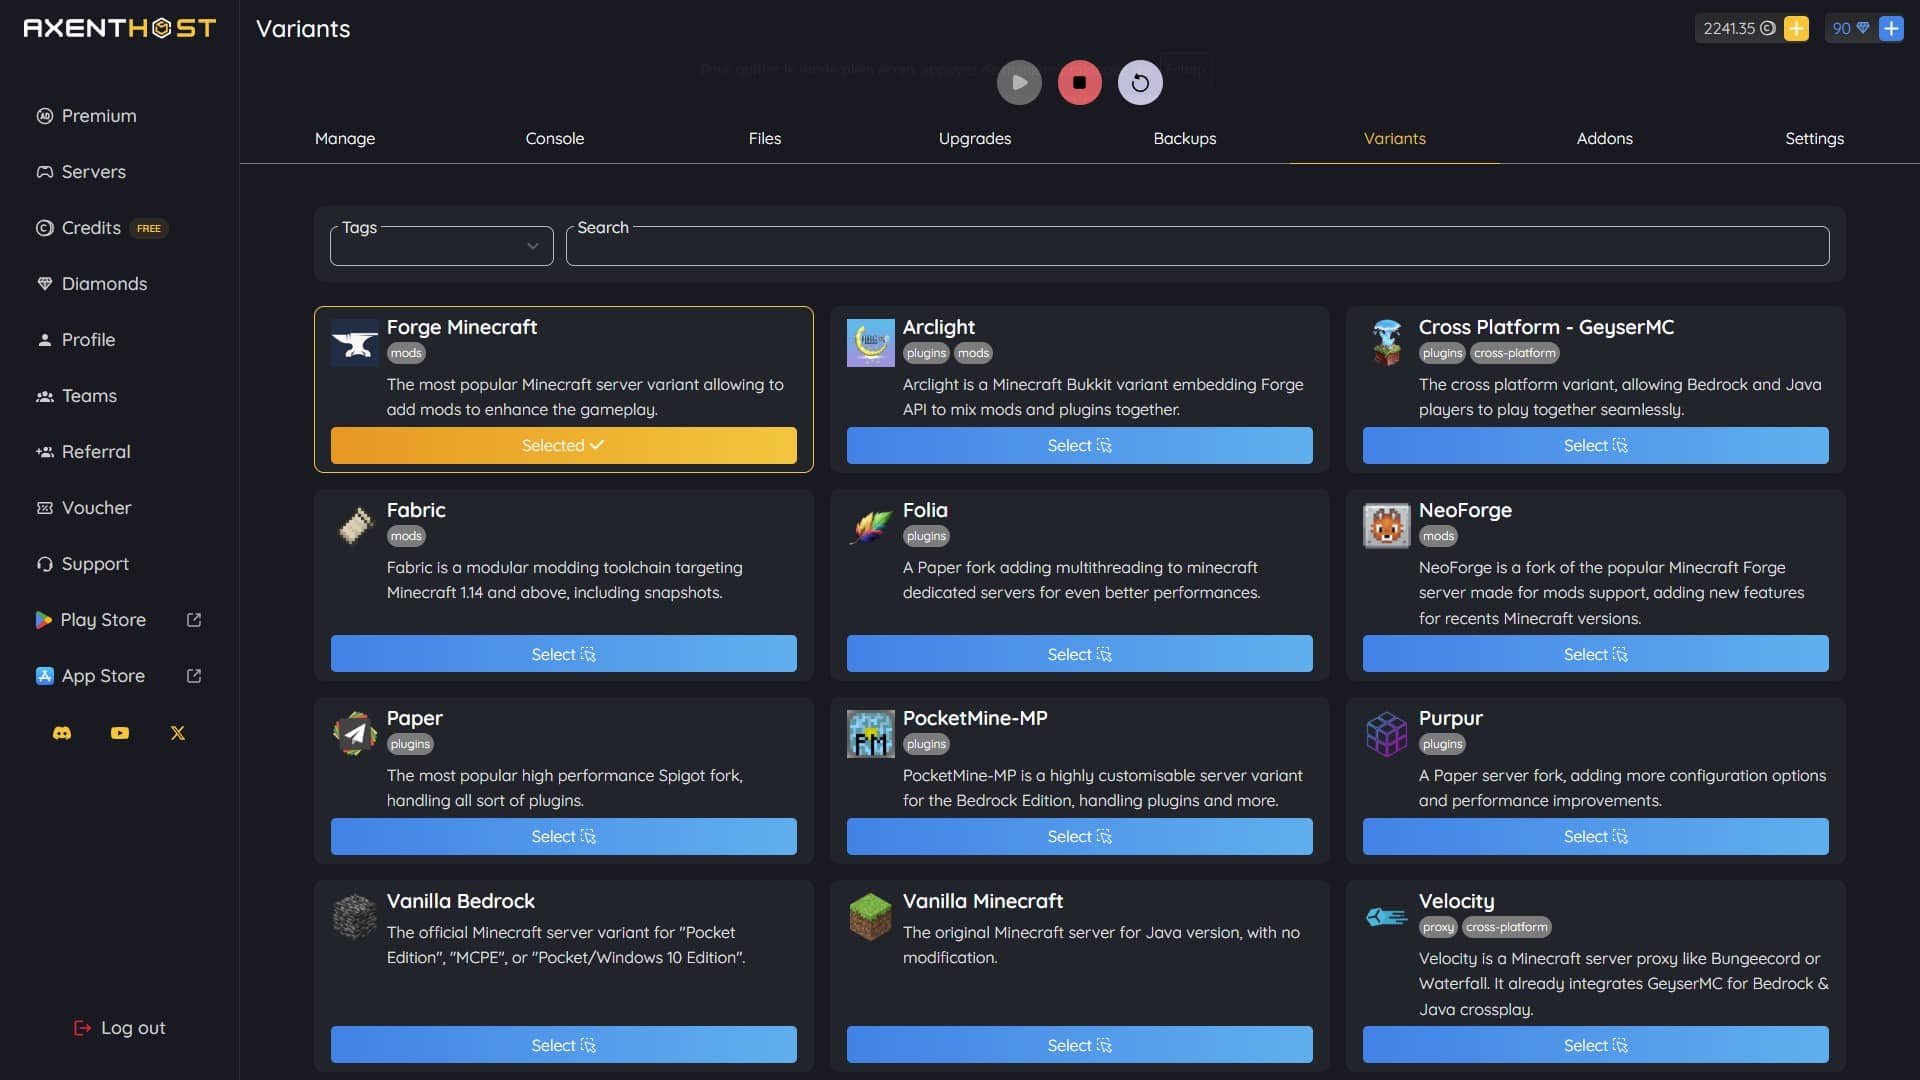Switch to the Settings tab
Screen dimensions: 1920x1080
click(1815, 137)
